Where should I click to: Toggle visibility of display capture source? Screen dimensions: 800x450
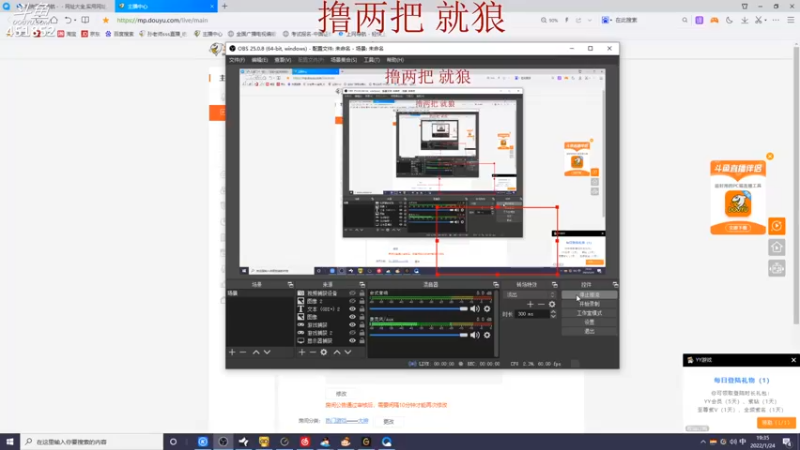tap(352, 341)
